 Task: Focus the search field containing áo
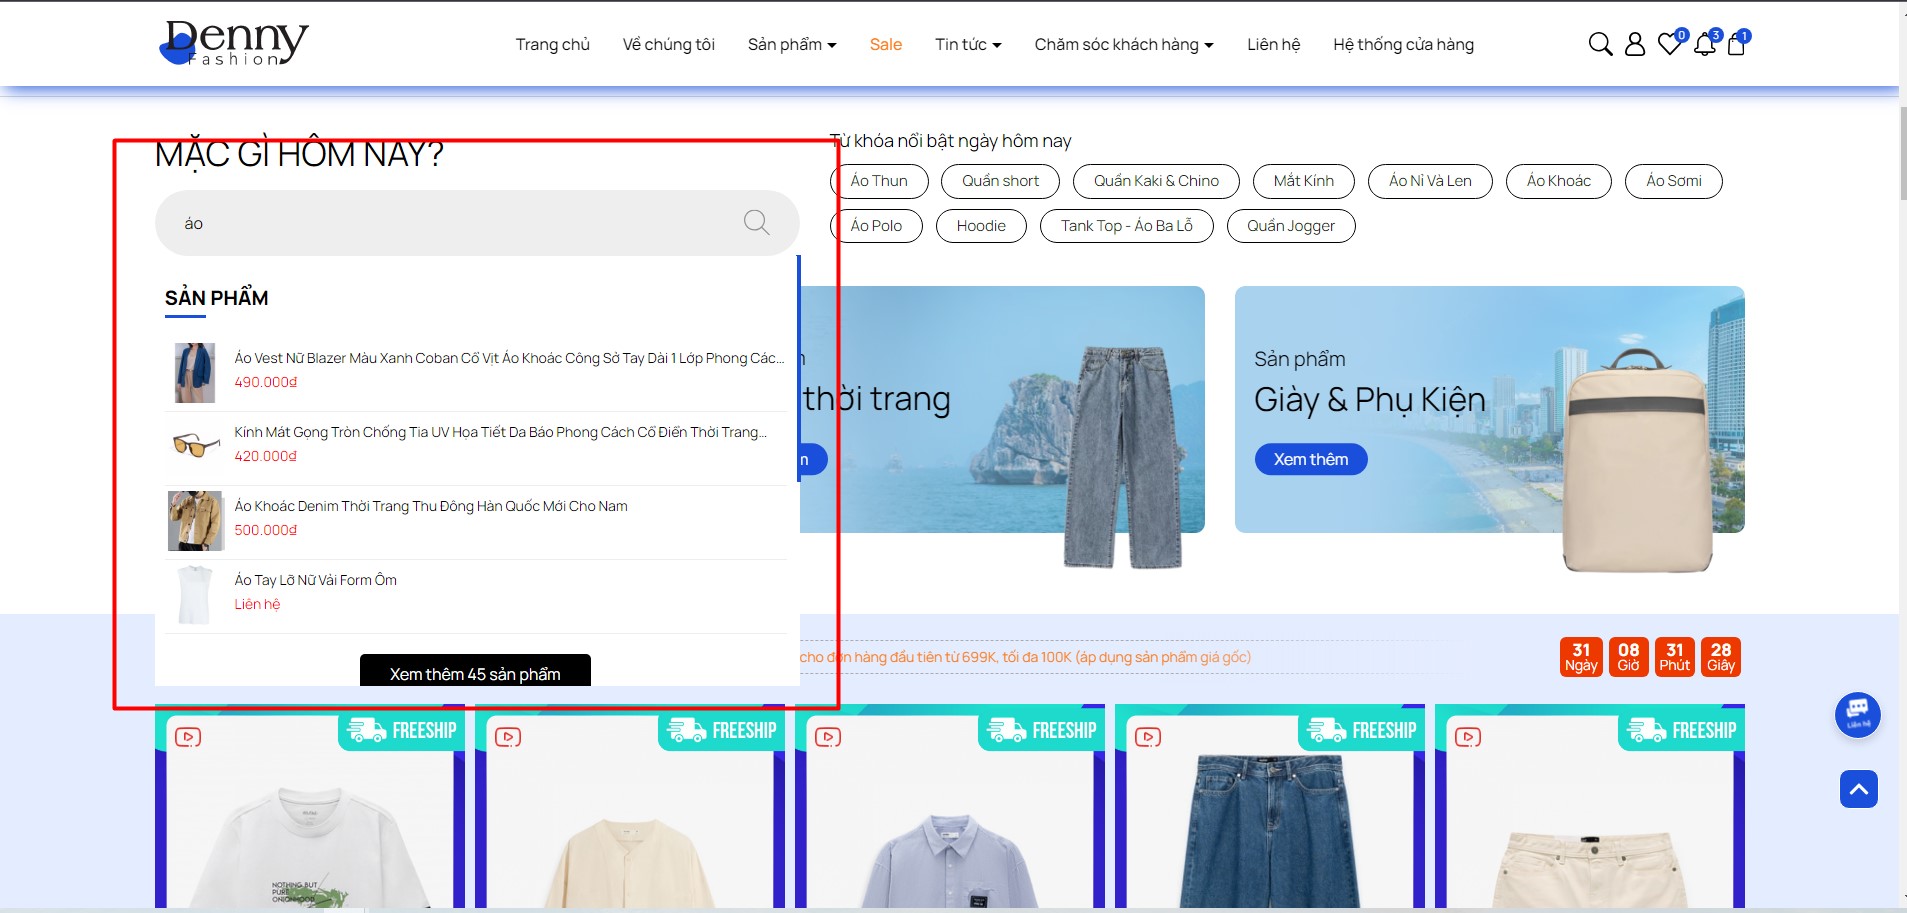(x=477, y=223)
